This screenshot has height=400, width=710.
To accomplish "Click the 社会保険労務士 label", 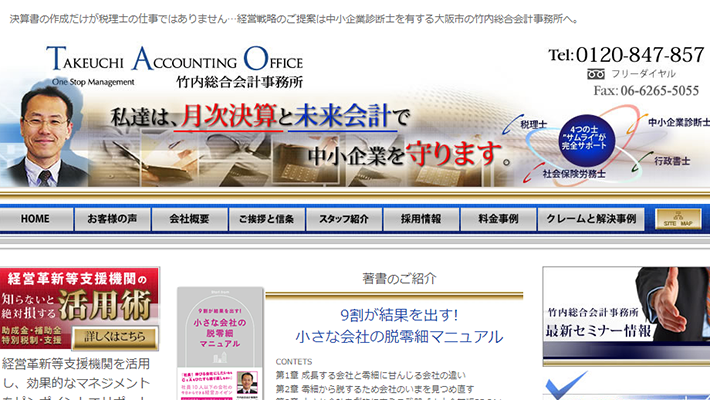I will (x=574, y=173).
